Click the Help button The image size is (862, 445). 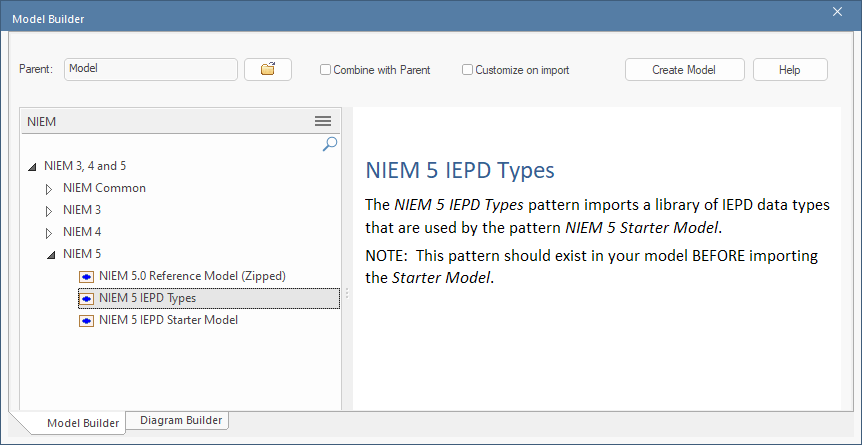(789, 70)
